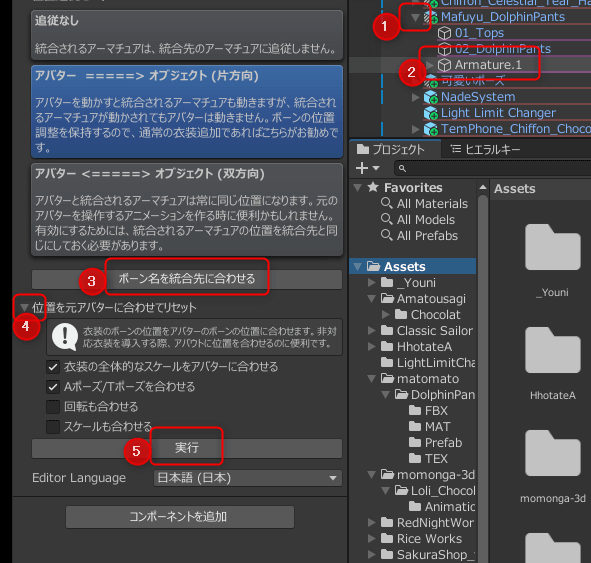Enable スケールも合わせる checkbox

click(x=53, y=427)
